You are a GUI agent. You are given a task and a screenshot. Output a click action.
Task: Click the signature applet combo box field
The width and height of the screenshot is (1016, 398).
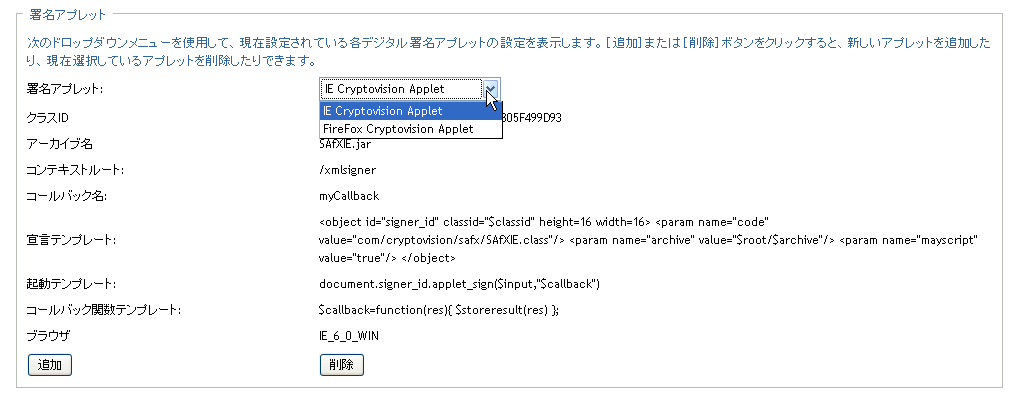coord(410,89)
